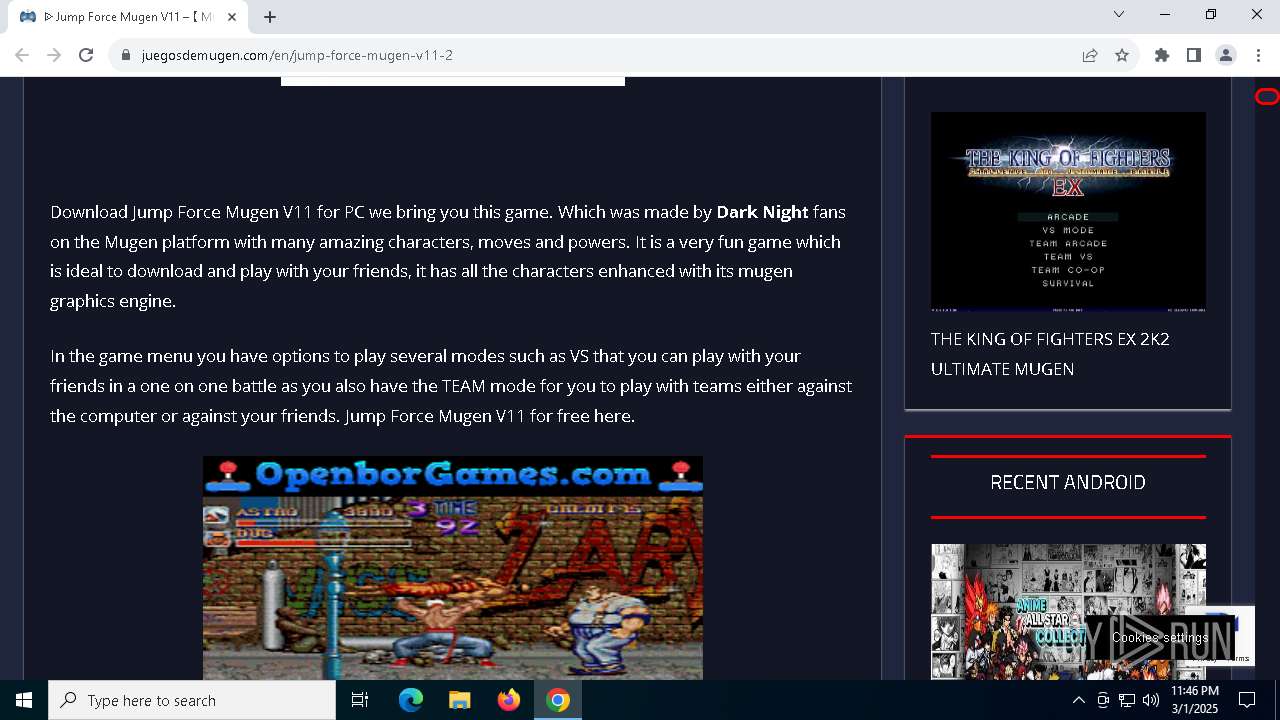Toggle the Chrome side panel
Screen dimensions: 1280x720
(1194, 55)
